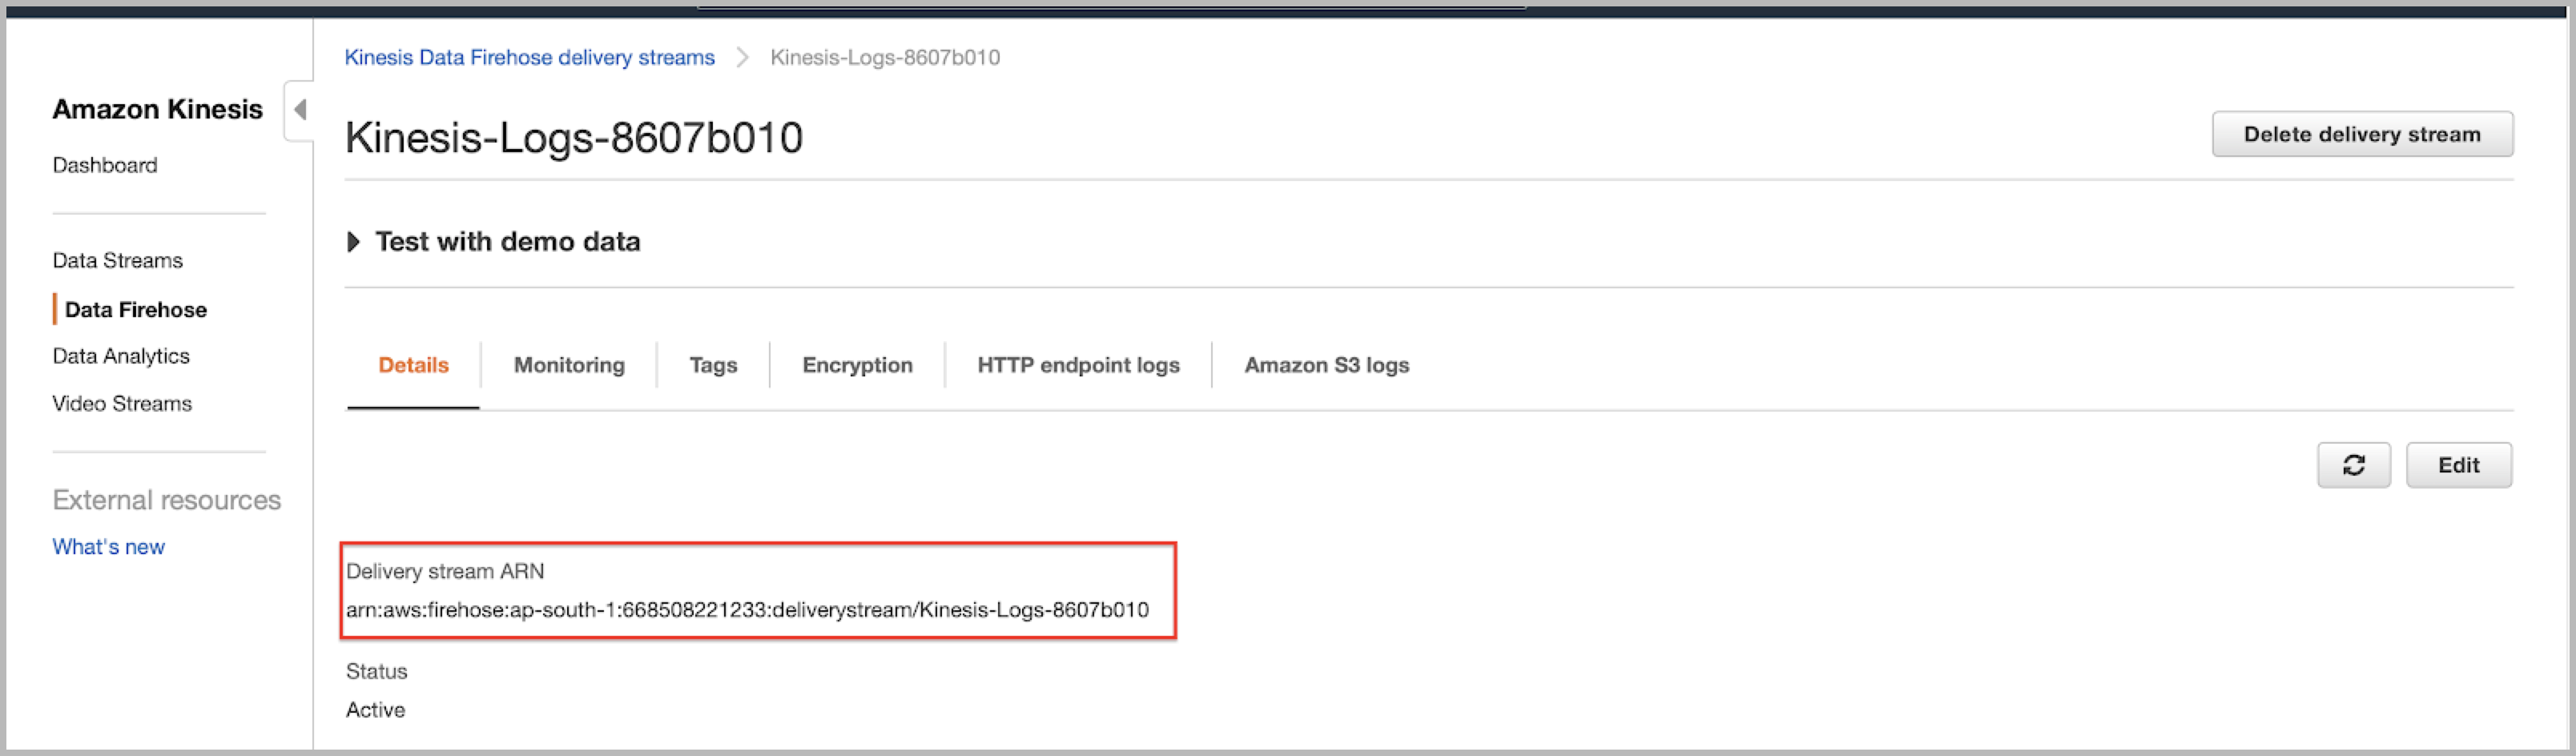Click the Delete delivery stream button
This screenshot has width=2576, height=756.
(x=2361, y=134)
